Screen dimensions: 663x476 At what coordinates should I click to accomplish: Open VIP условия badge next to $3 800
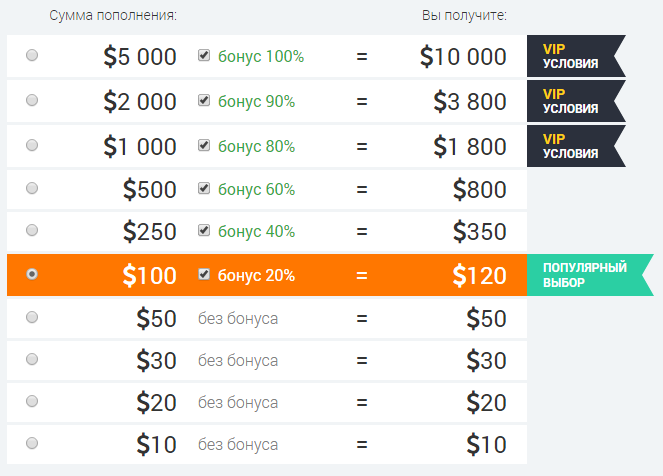[x=576, y=101]
